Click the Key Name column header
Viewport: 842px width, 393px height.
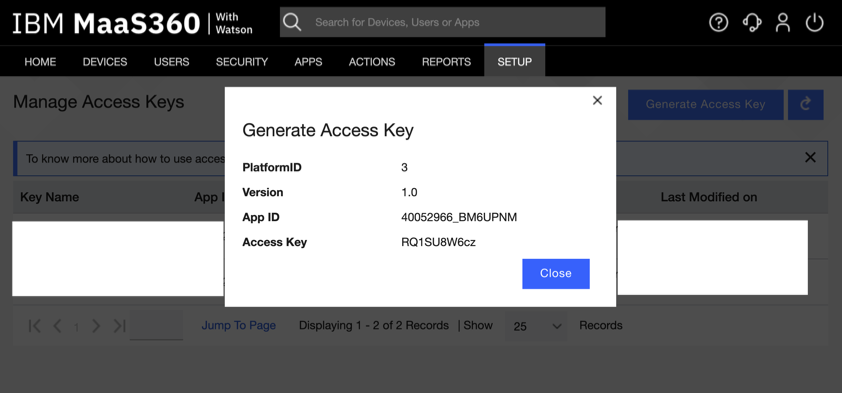click(x=49, y=197)
